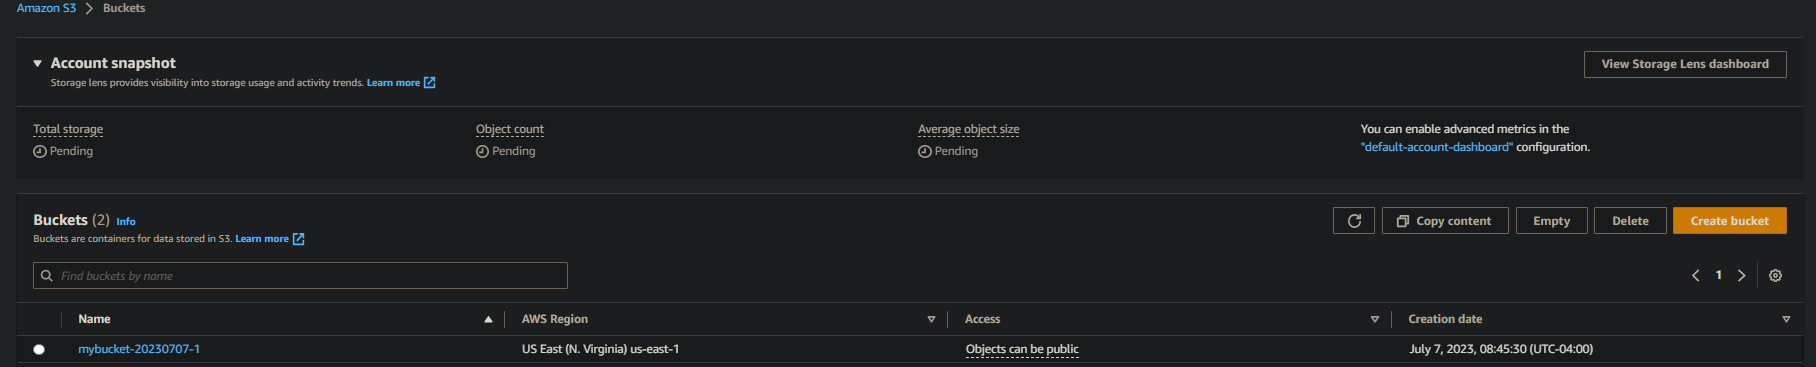Open the mybucket-20230707-1 bucket link
This screenshot has height=367, width=1816.
click(x=139, y=349)
